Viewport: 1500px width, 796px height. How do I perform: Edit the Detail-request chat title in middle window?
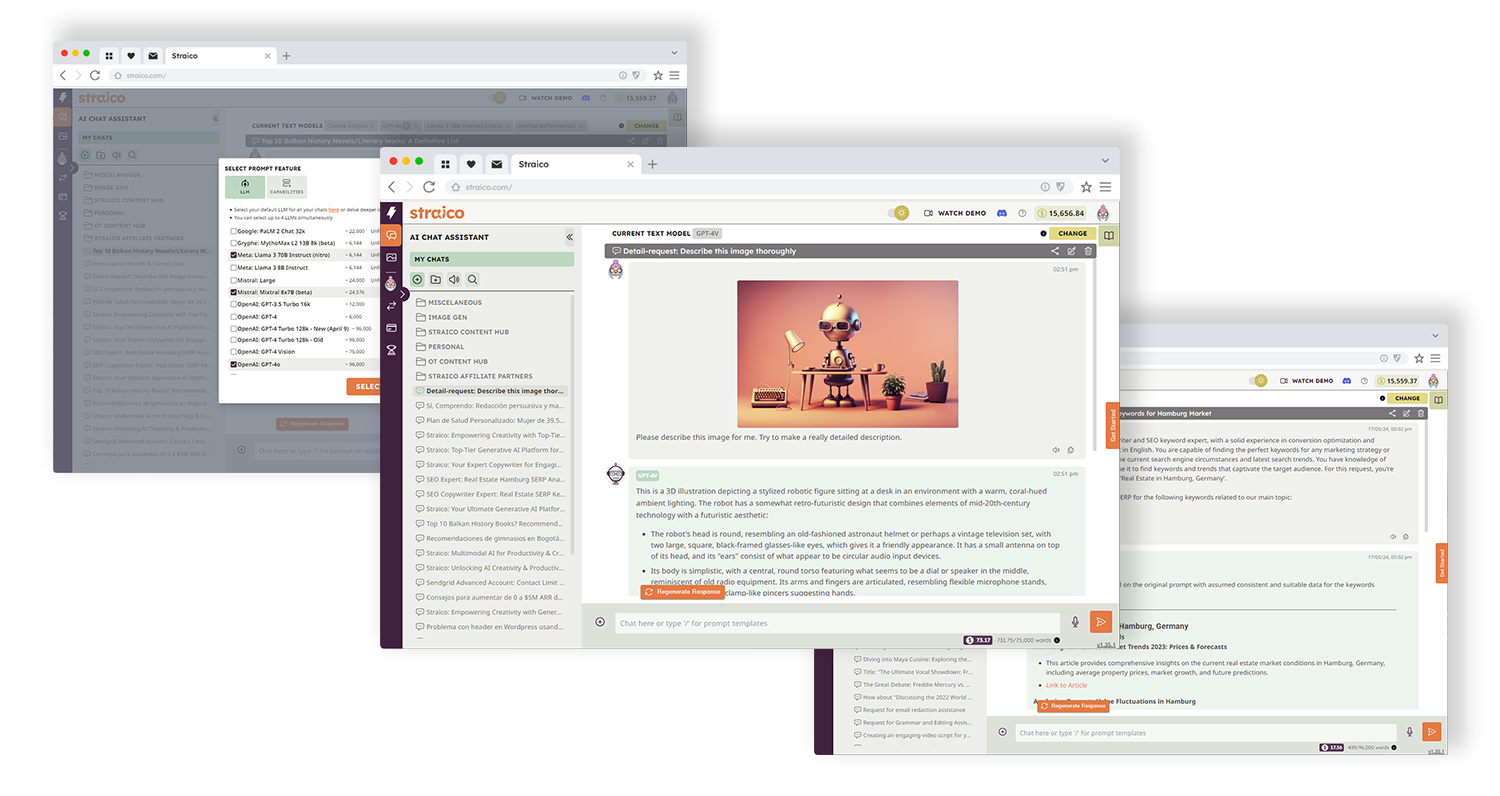pyautogui.click(x=1071, y=251)
